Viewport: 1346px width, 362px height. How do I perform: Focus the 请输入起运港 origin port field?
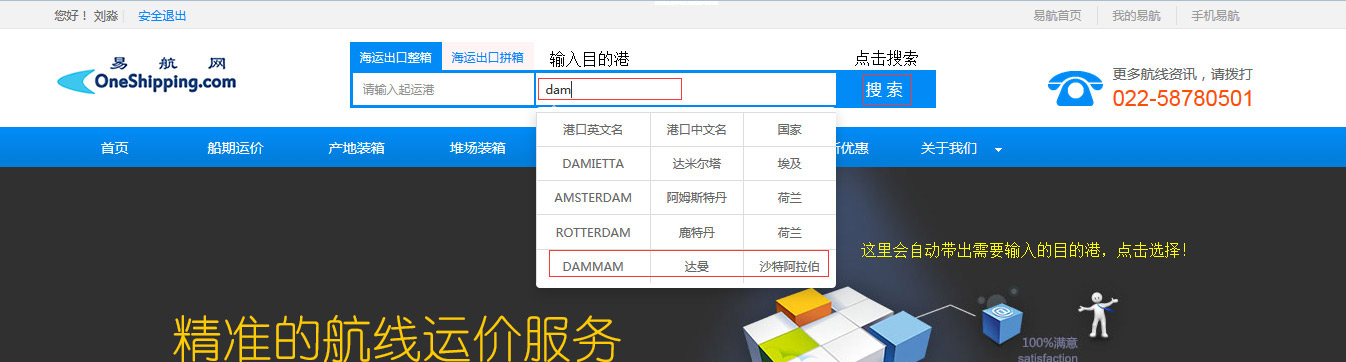point(443,90)
